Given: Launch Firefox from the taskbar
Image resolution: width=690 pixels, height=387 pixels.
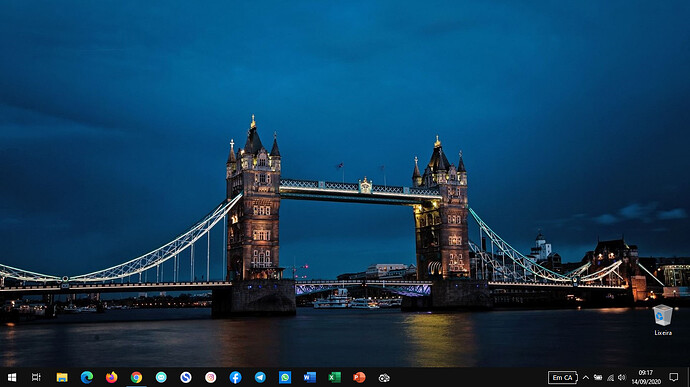Looking at the screenshot, I should pos(111,377).
